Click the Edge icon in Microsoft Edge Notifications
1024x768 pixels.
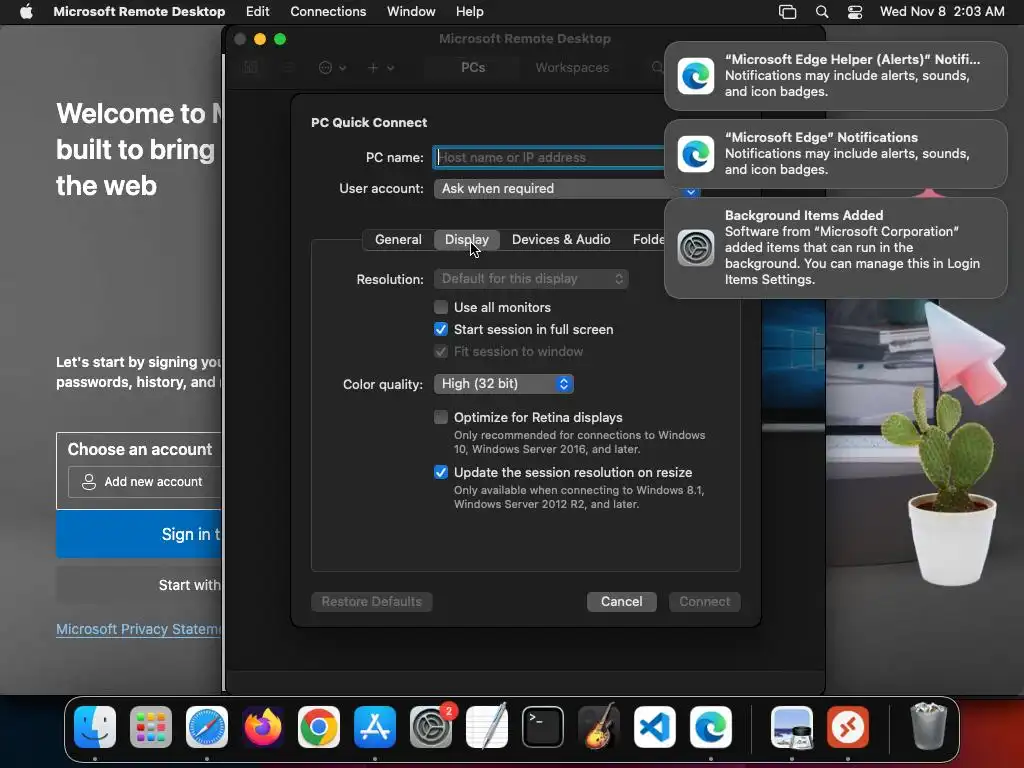[696, 153]
